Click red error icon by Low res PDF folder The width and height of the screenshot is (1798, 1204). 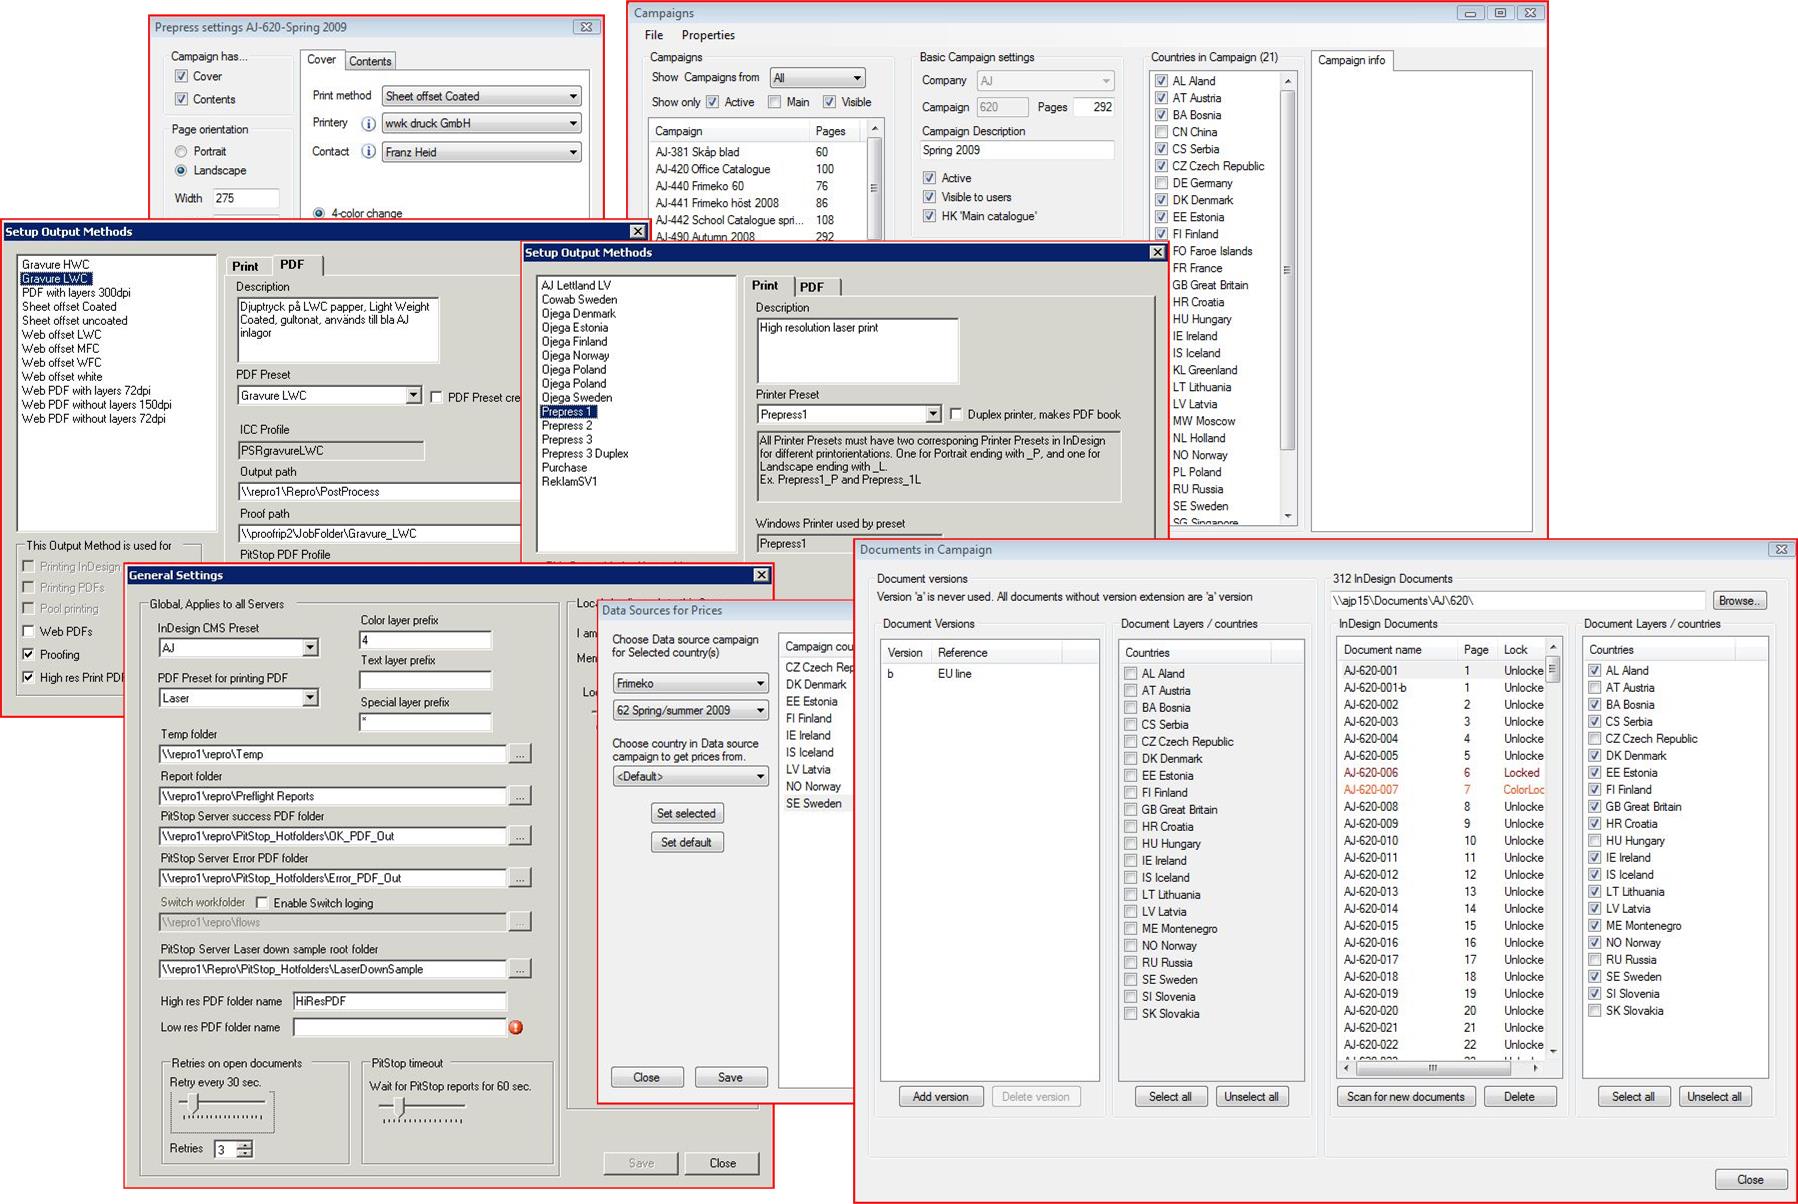[x=516, y=1027]
